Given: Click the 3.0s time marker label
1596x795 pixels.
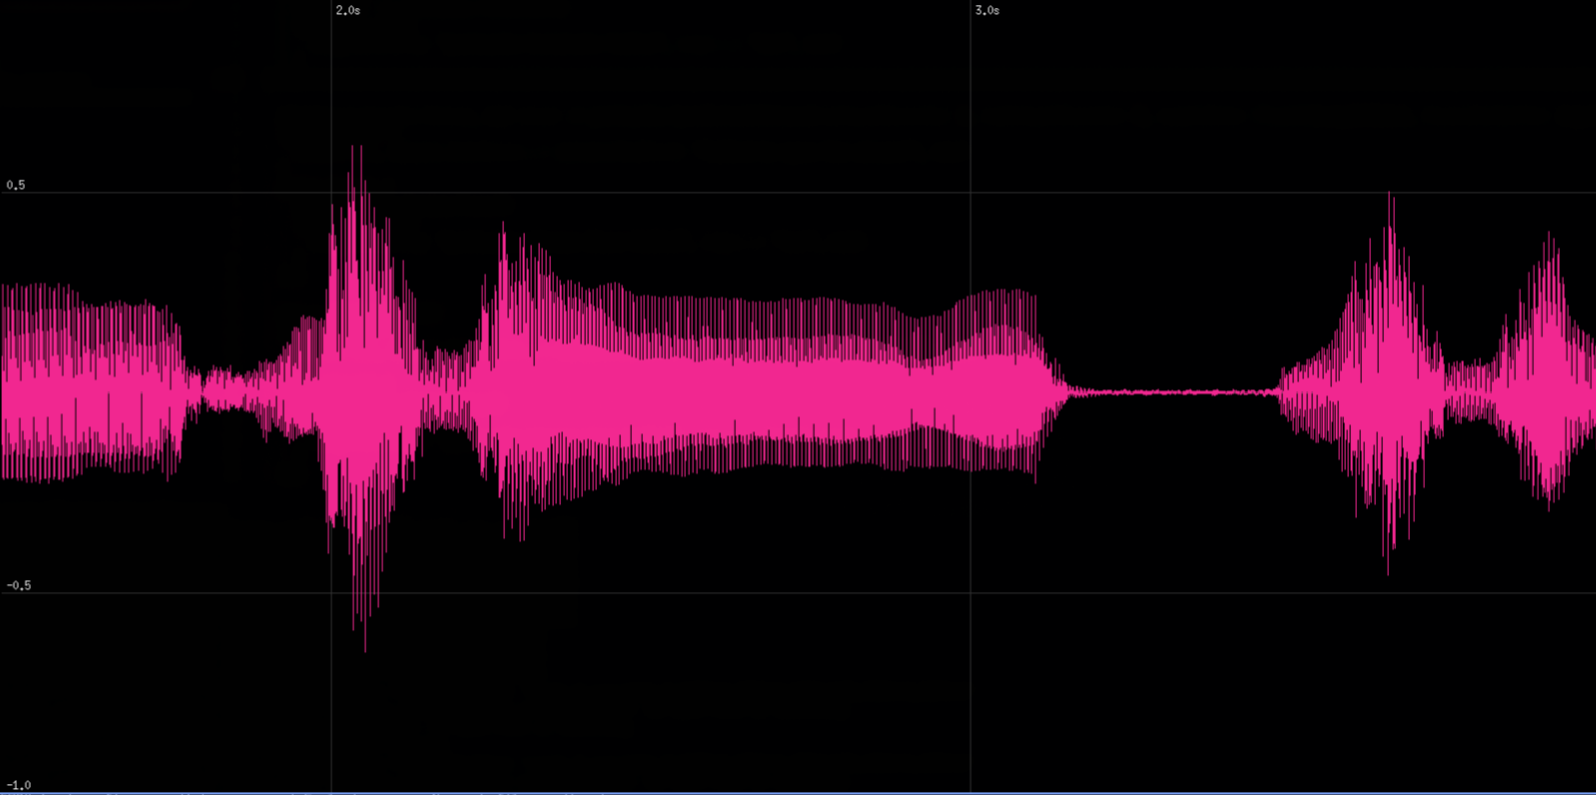Looking at the screenshot, I should coord(987,10).
